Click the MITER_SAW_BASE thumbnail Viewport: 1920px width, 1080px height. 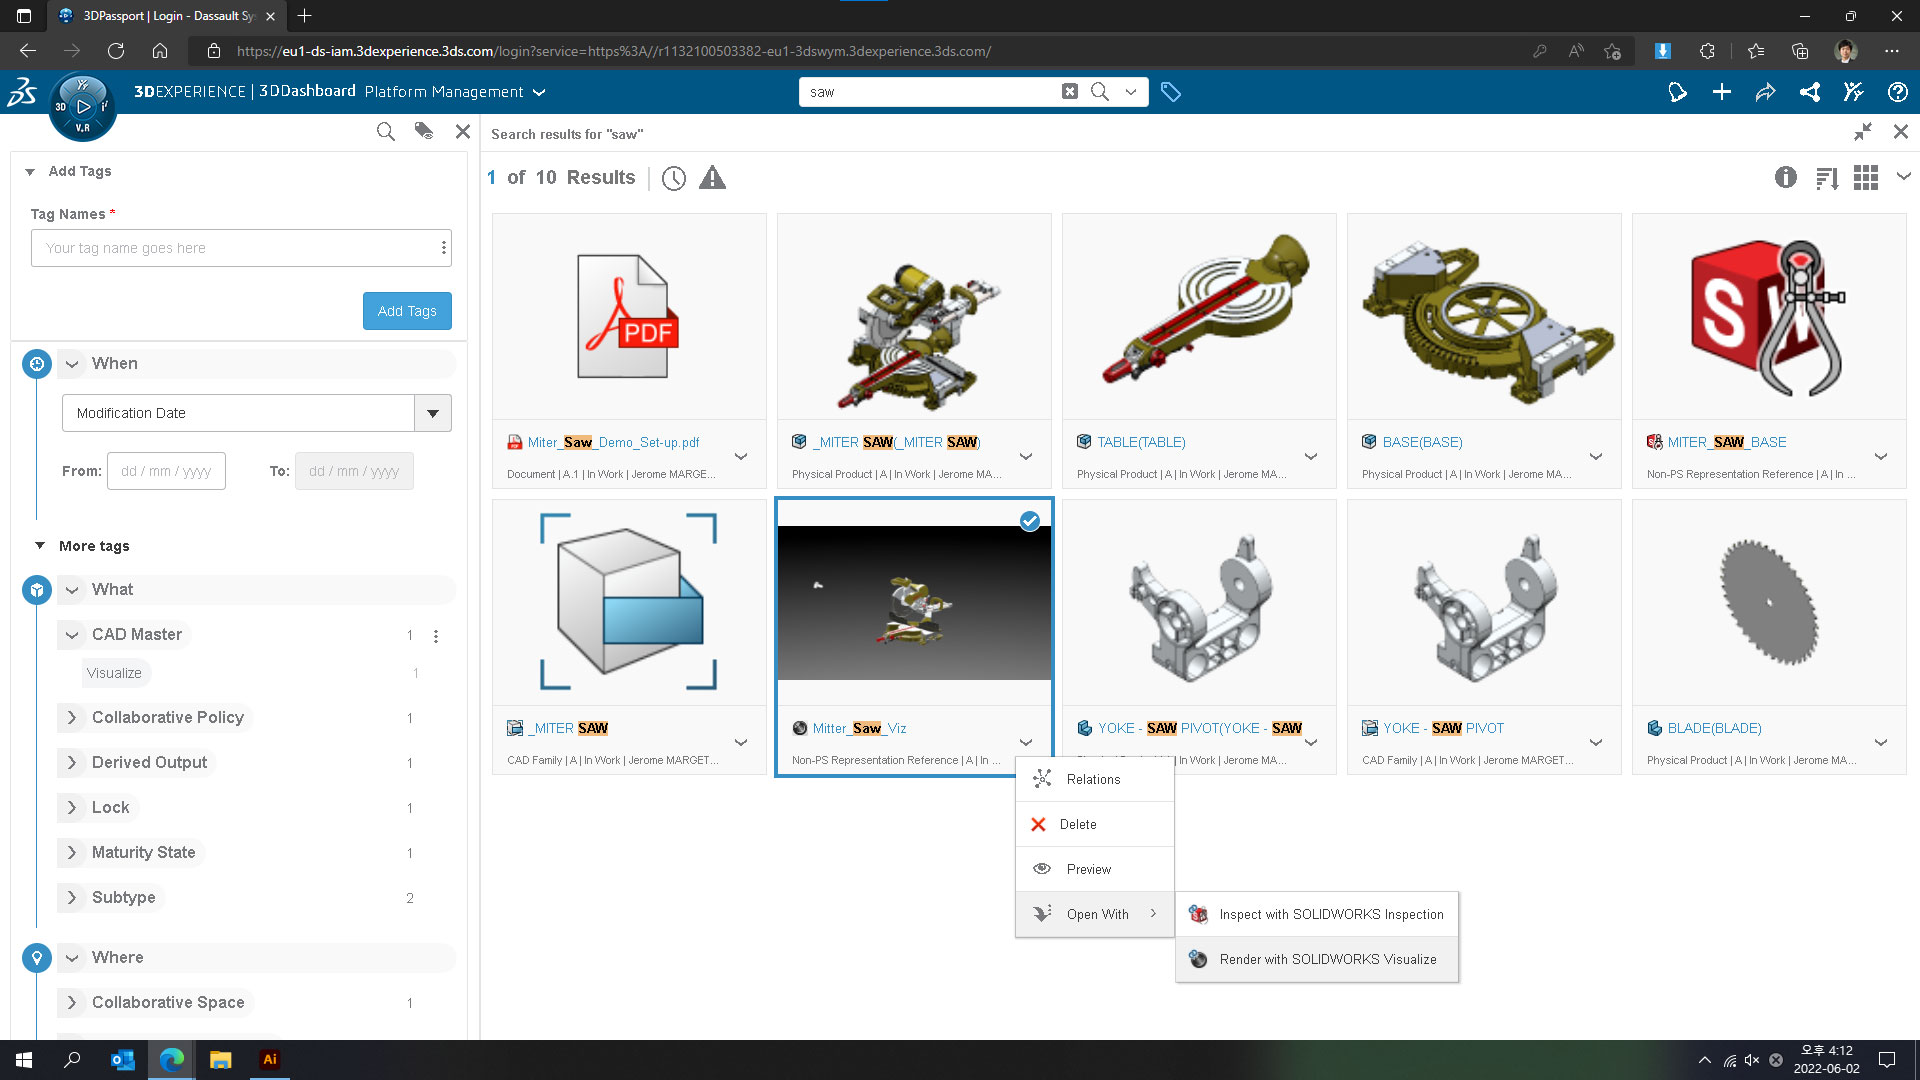(x=1769, y=317)
